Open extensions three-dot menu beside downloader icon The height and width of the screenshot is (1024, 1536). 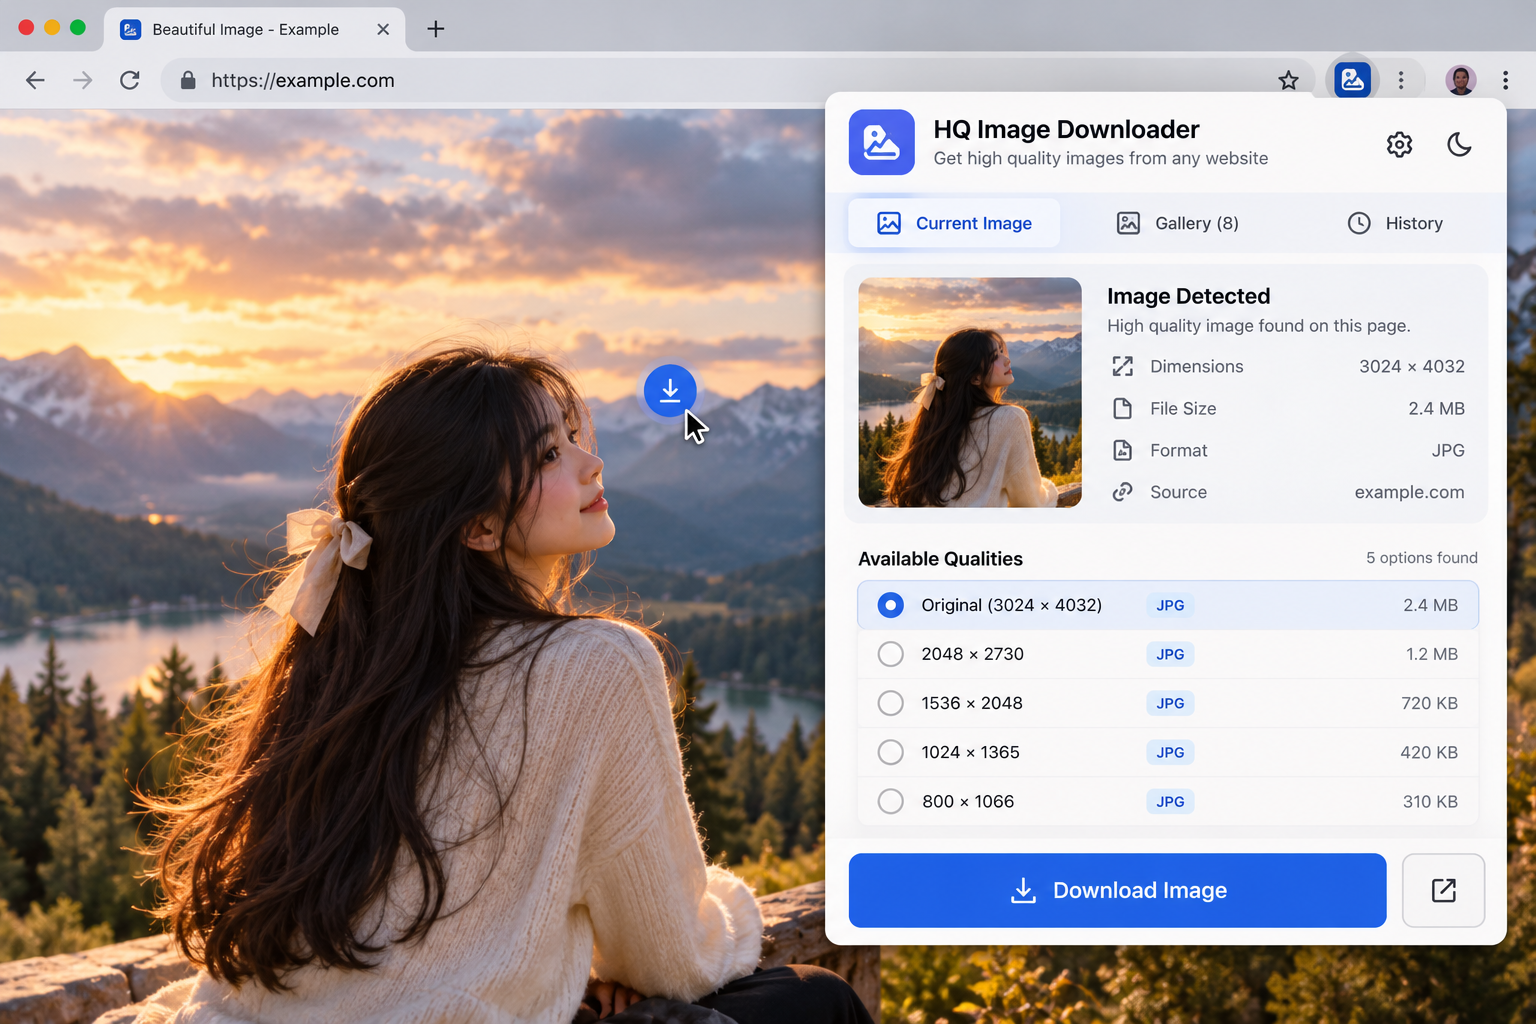click(1401, 80)
